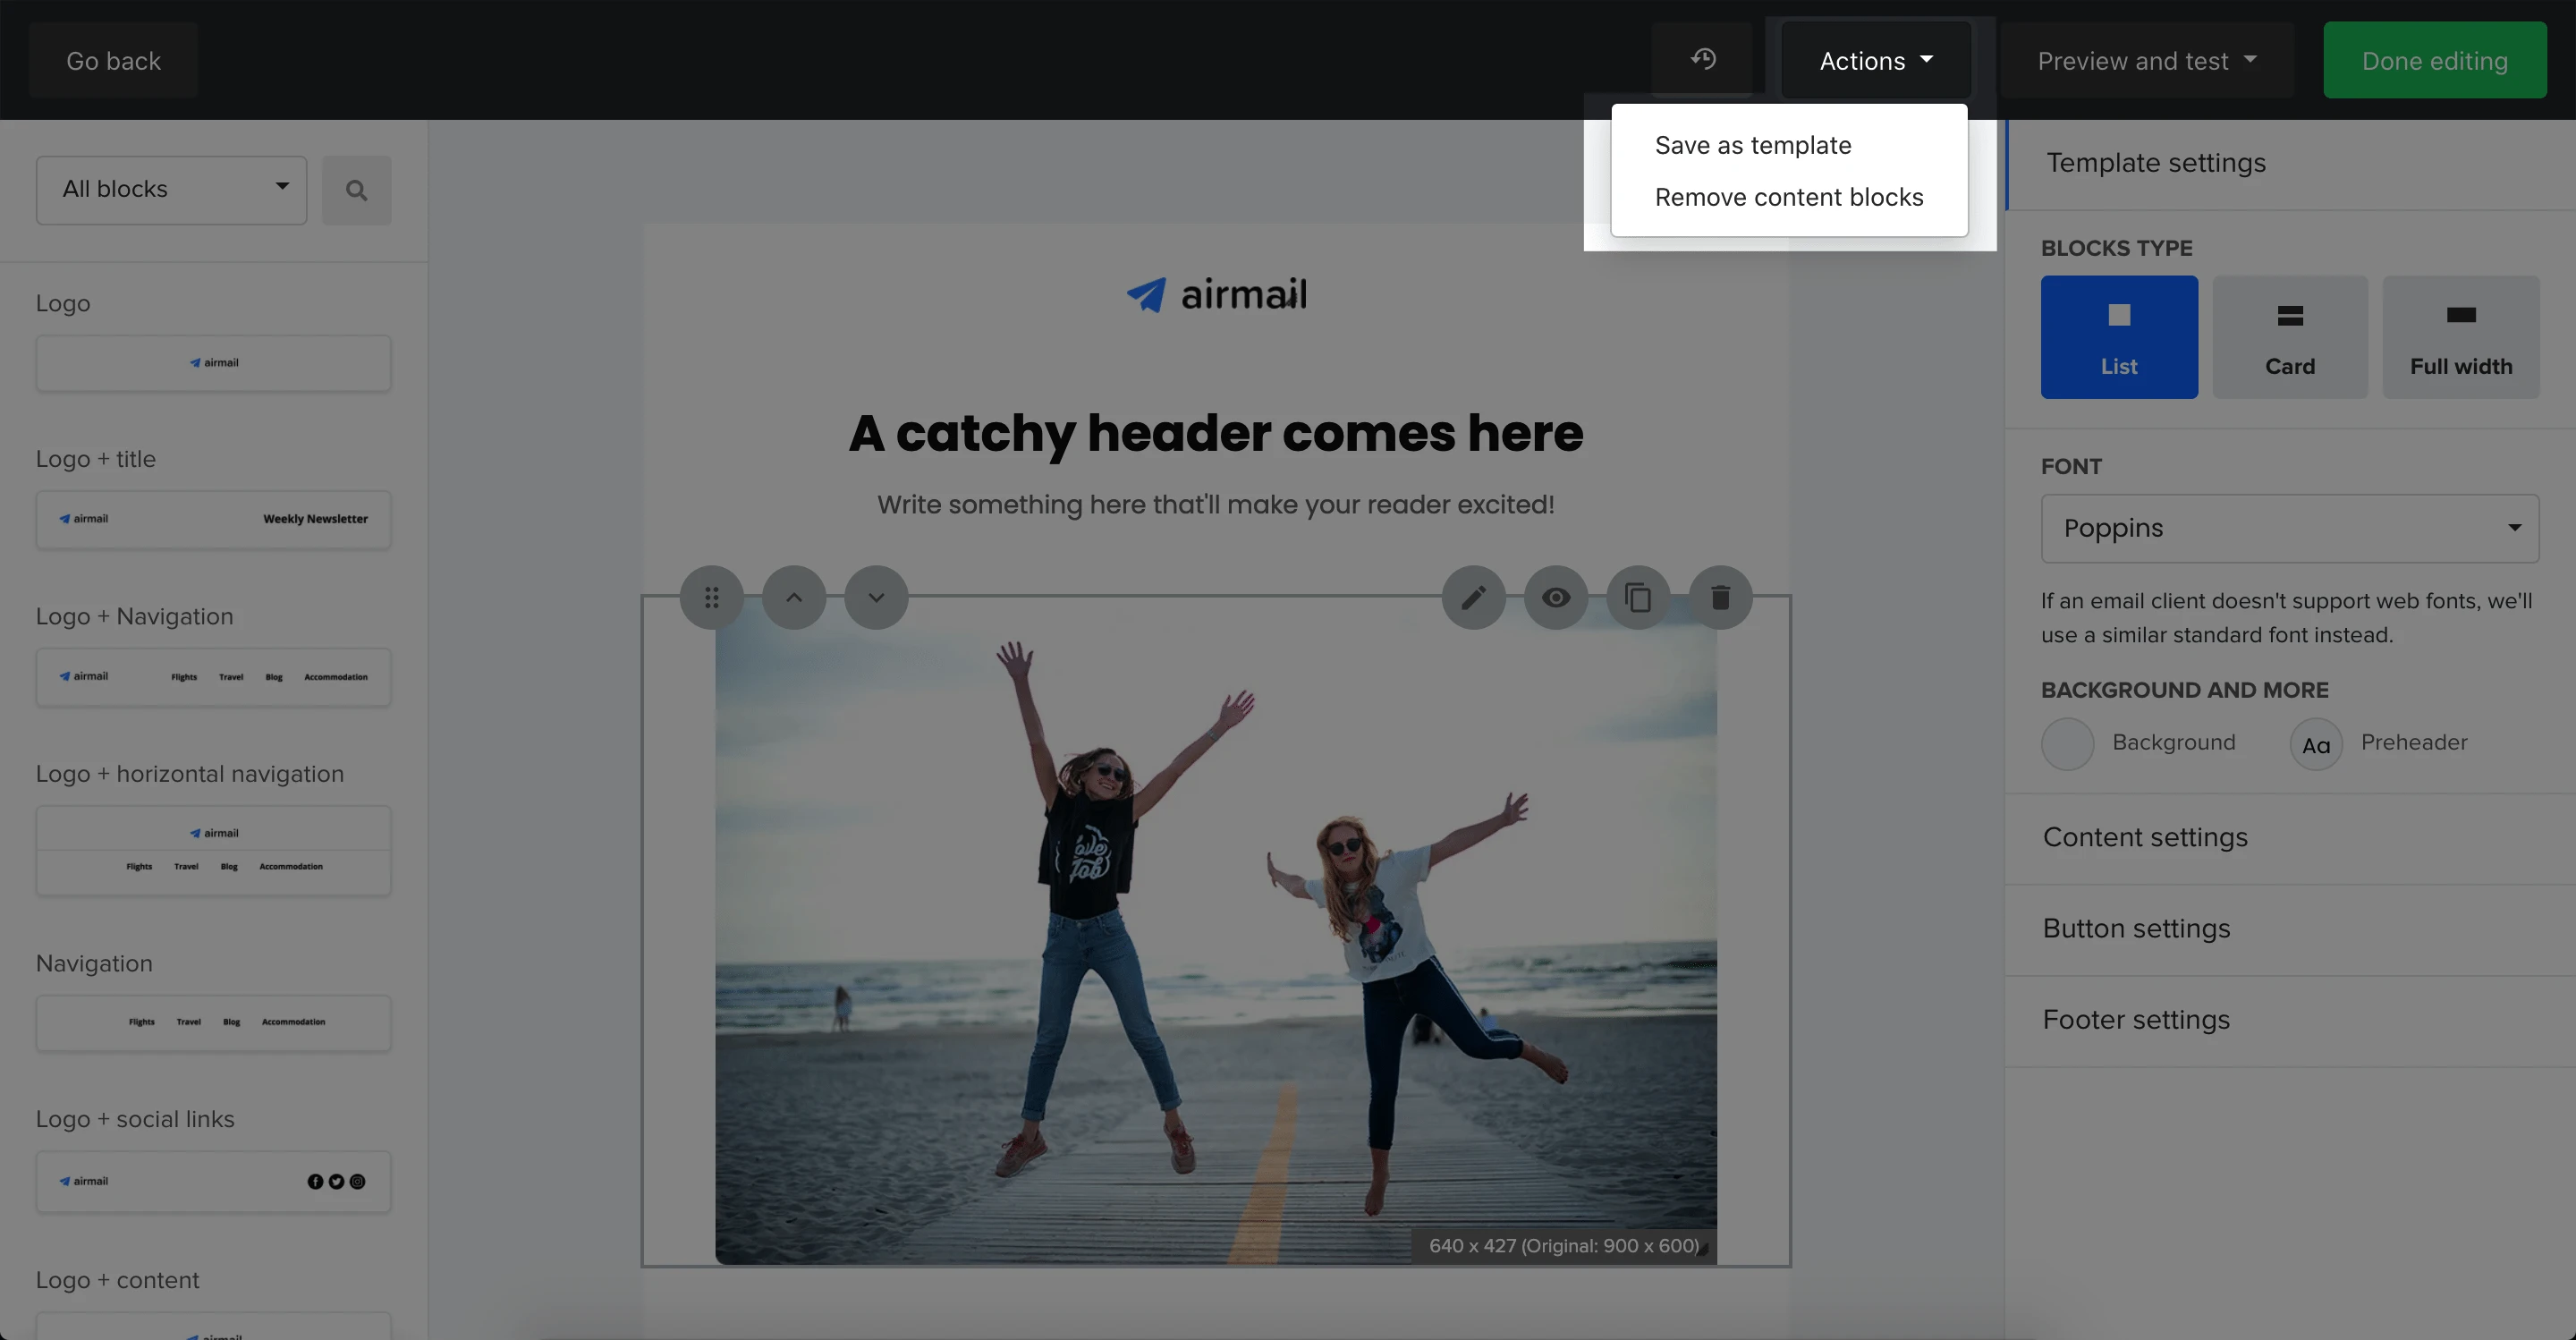Click the block search magnifier icon
Image resolution: width=2576 pixels, height=1340 pixels.
tap(356, 190)
